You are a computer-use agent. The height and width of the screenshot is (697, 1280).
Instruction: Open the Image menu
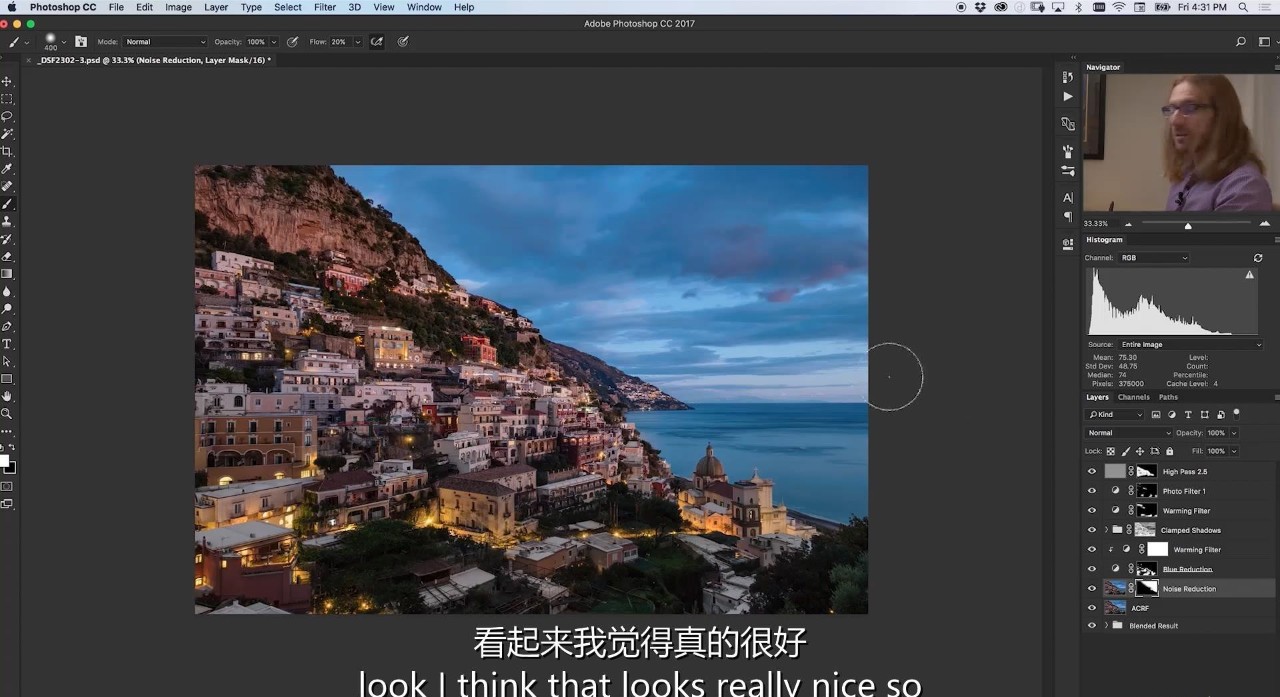point(178,7)
